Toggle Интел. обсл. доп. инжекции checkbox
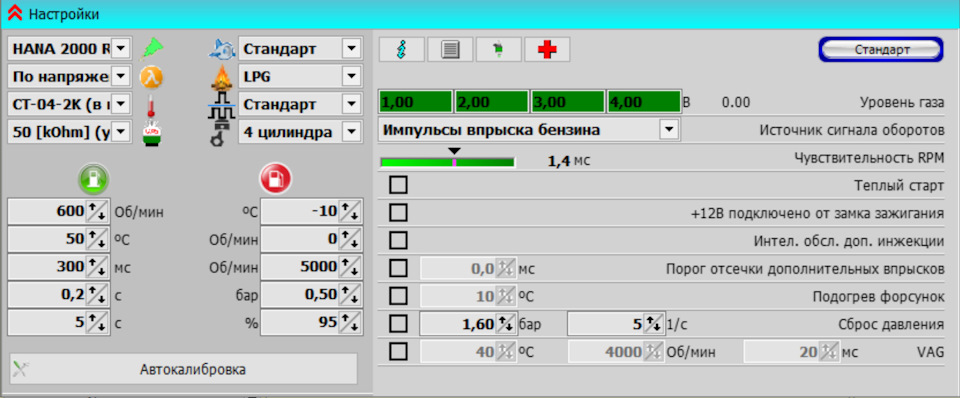 pyautogui.click(x=398, y=240)
